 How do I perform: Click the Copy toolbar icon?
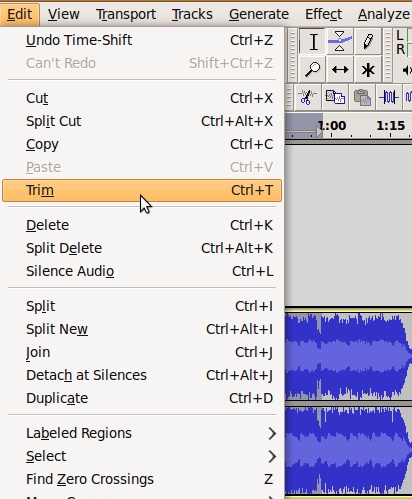[x=335, y=97]
